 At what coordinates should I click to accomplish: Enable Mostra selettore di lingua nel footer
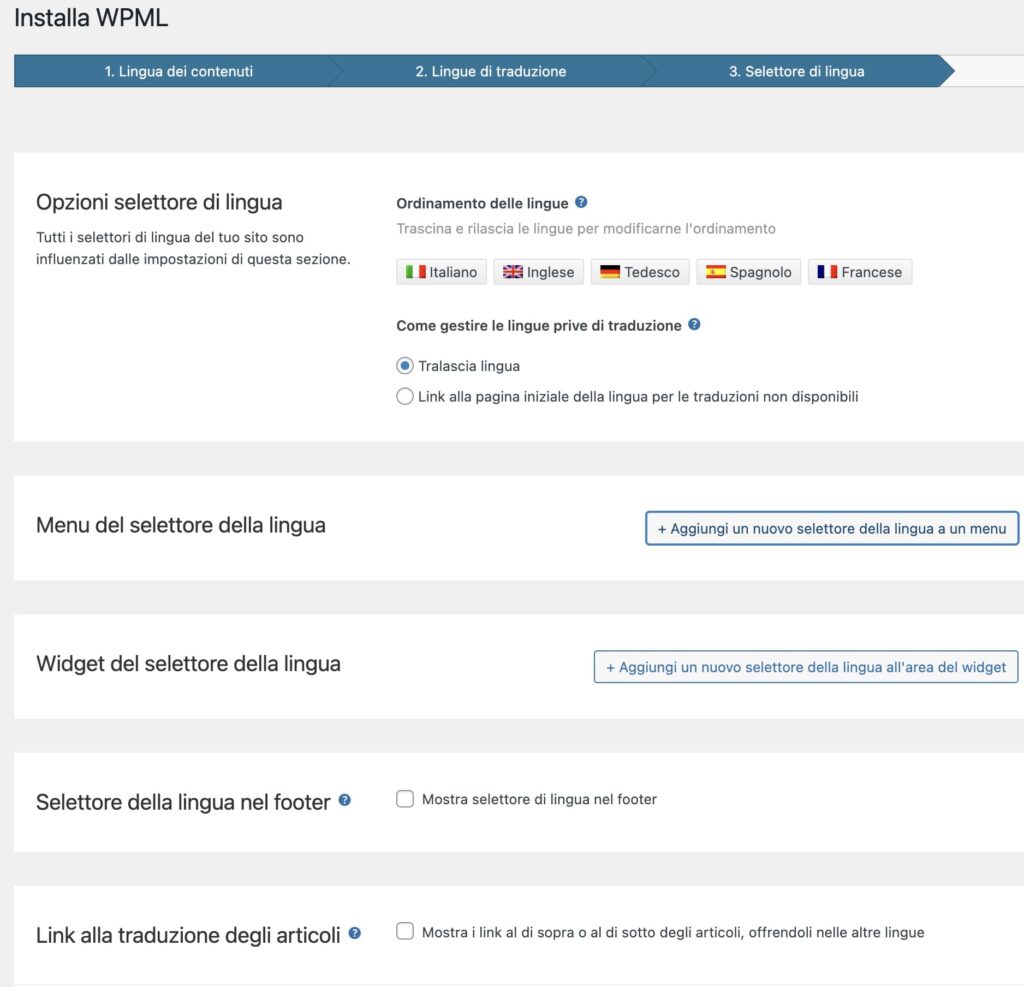click(x=405, y=799)
